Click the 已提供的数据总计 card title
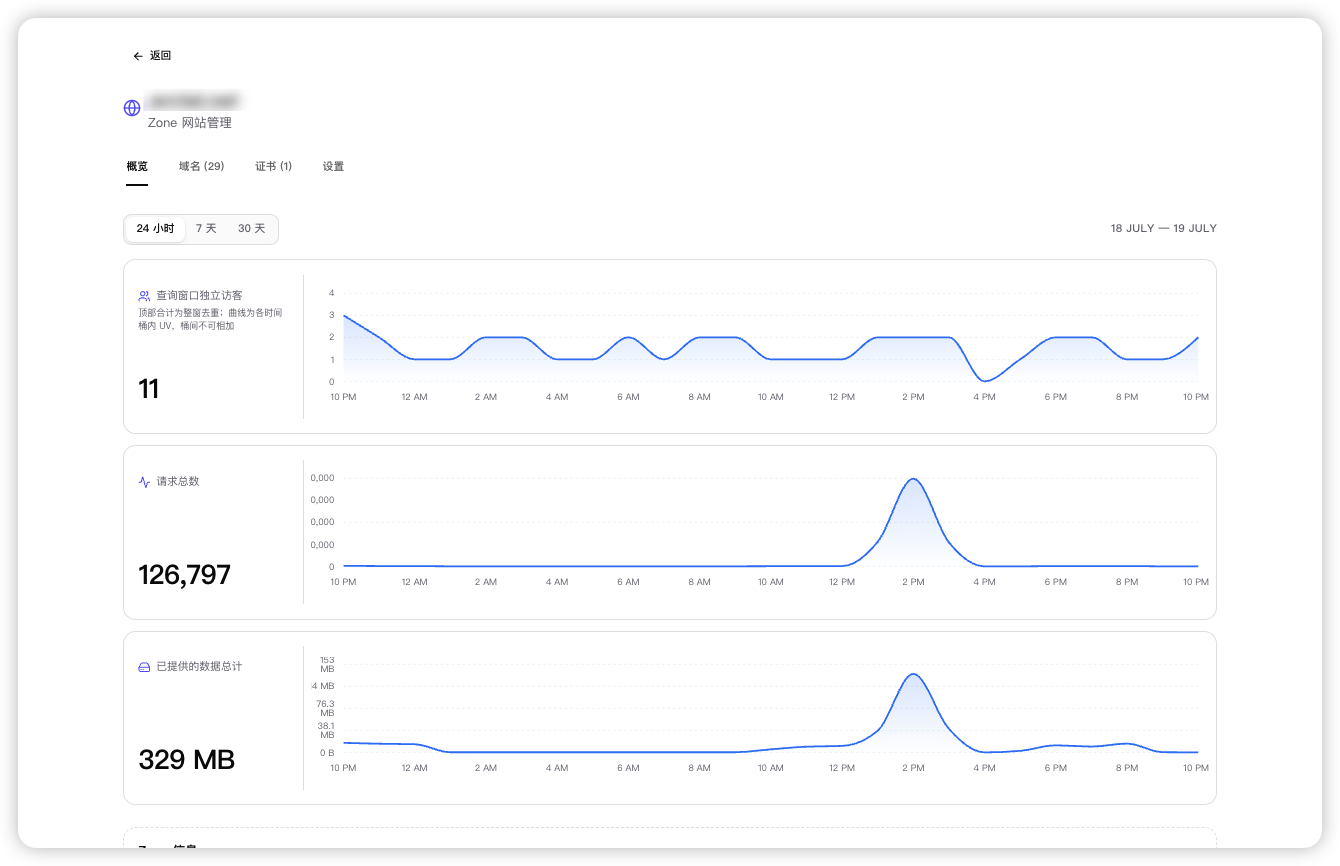Screen dimensions: 1340x866 (199, 666)
